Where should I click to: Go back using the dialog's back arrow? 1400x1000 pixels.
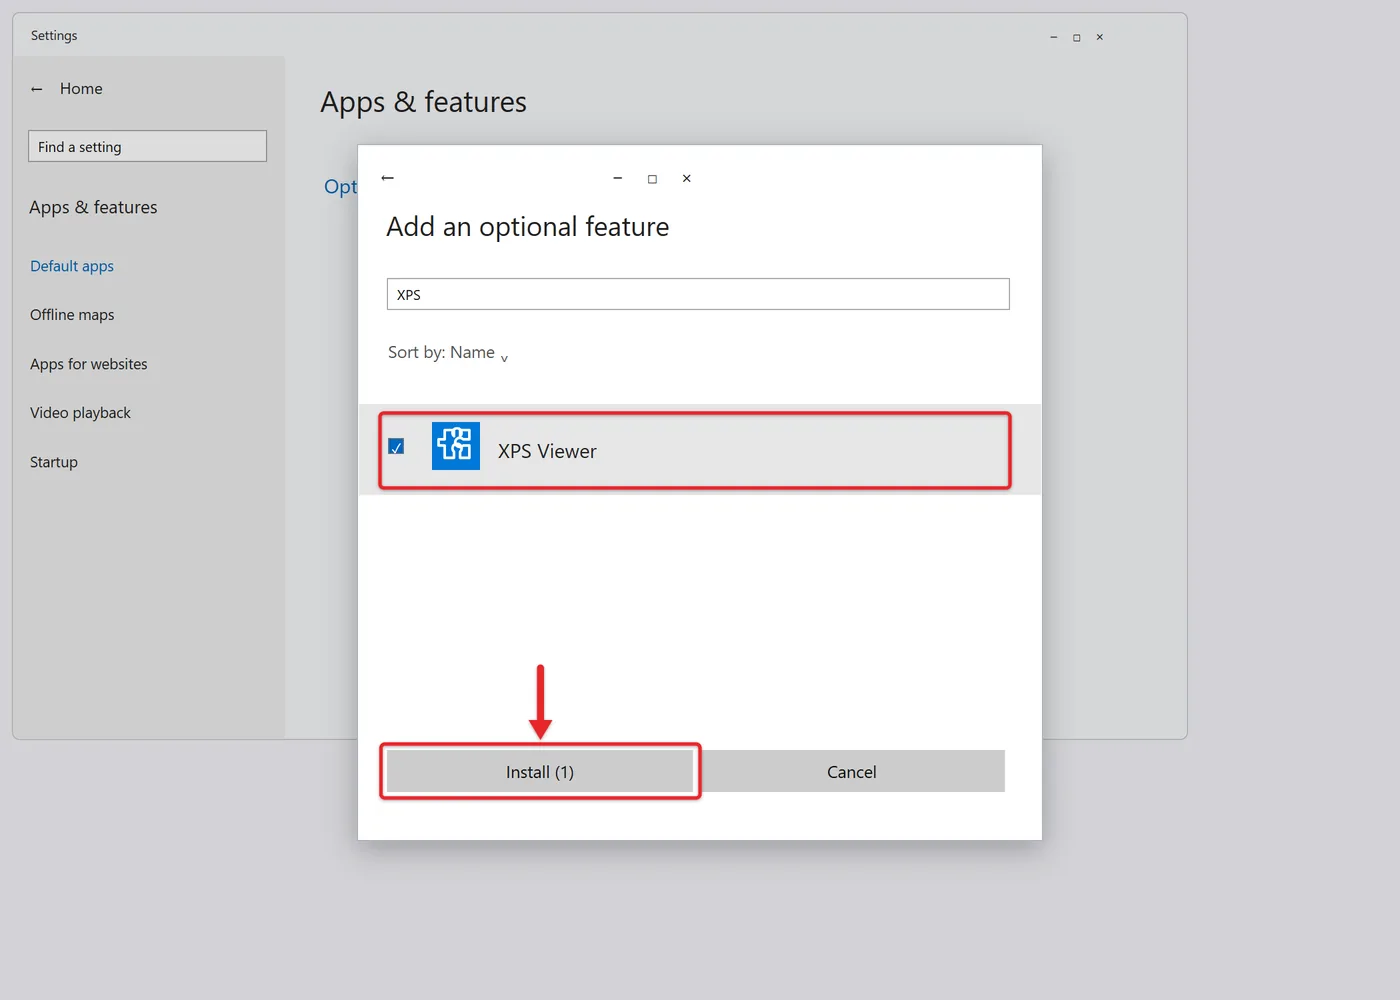pyautogui.click(x=388, y=178)
